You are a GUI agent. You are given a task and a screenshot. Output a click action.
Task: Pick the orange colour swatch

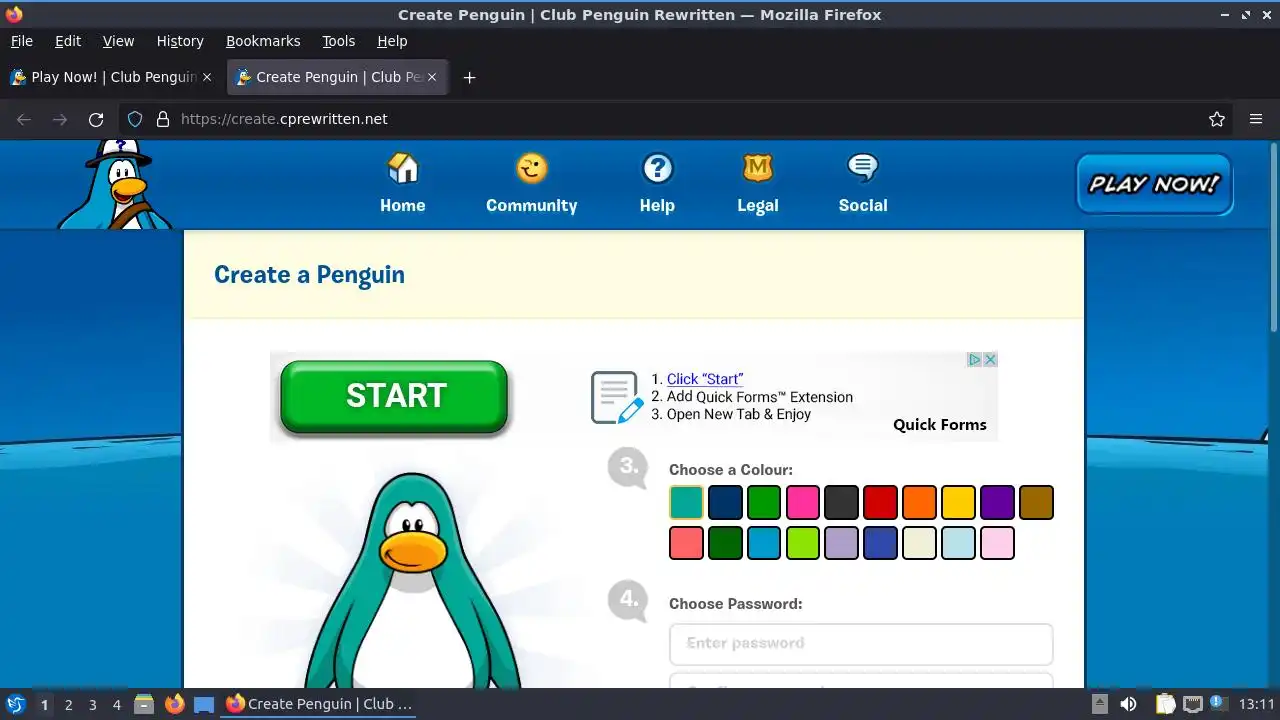pyautogui.click(x=919, y=502)
